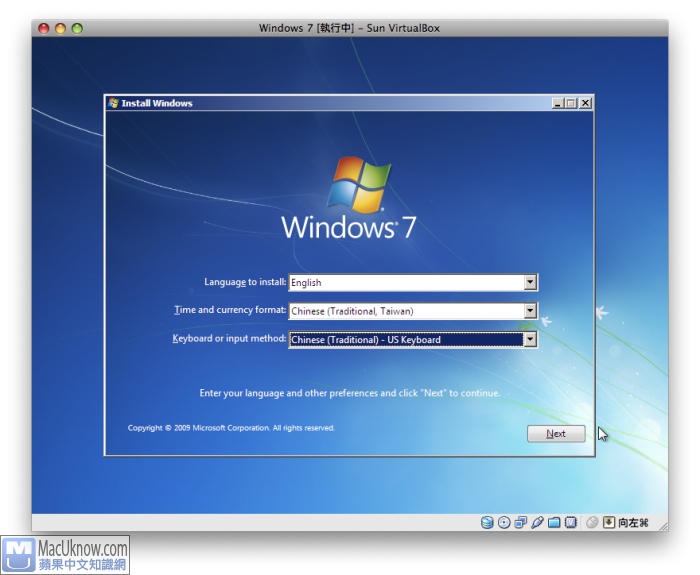Click the Keyboard or input method label
This screenshot has height=575, width=700.
(229, 338)
